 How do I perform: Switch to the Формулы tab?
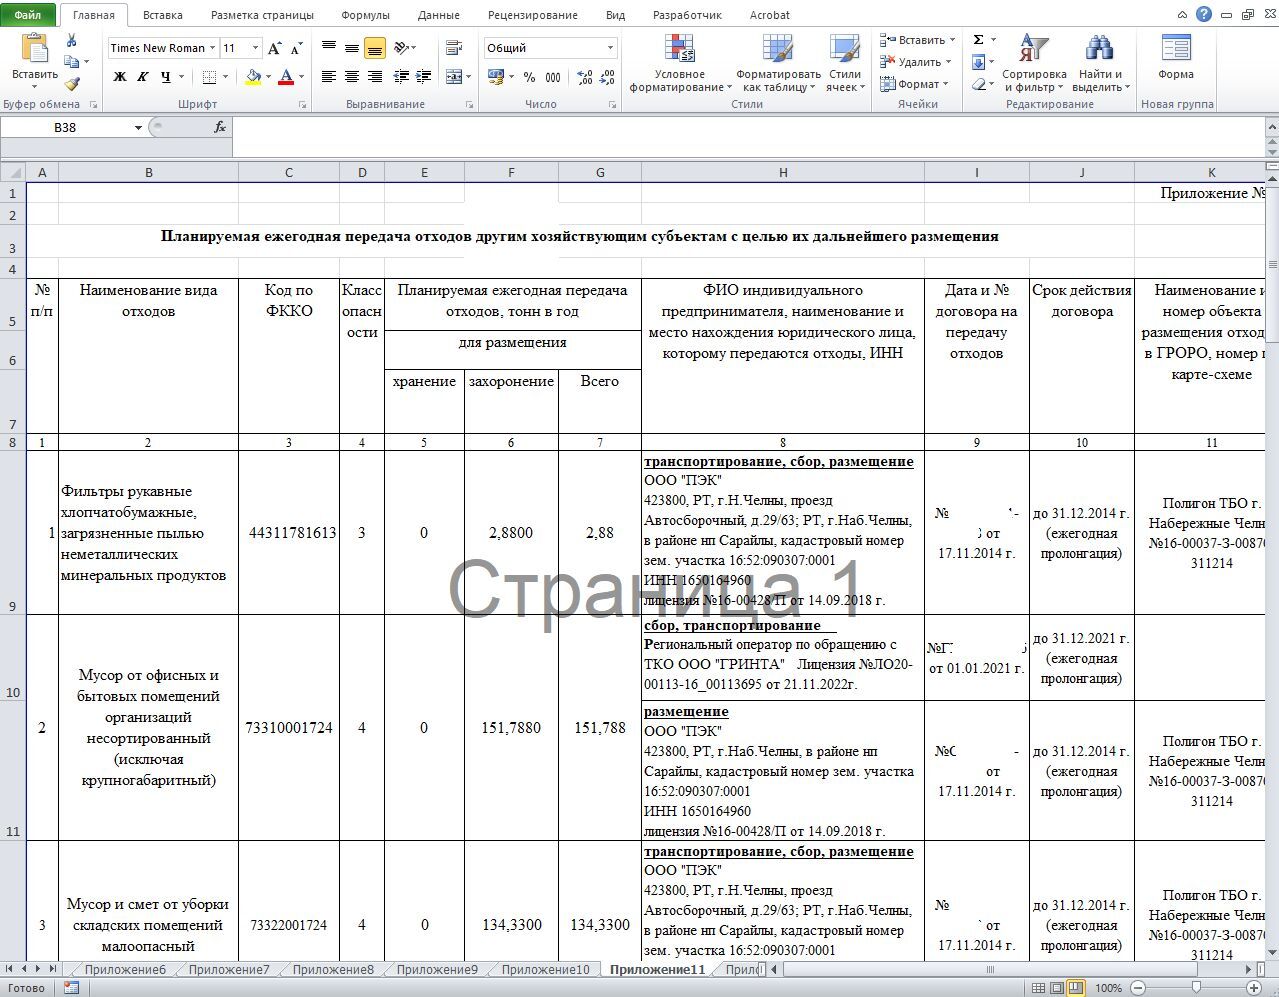tap(365, 15)
